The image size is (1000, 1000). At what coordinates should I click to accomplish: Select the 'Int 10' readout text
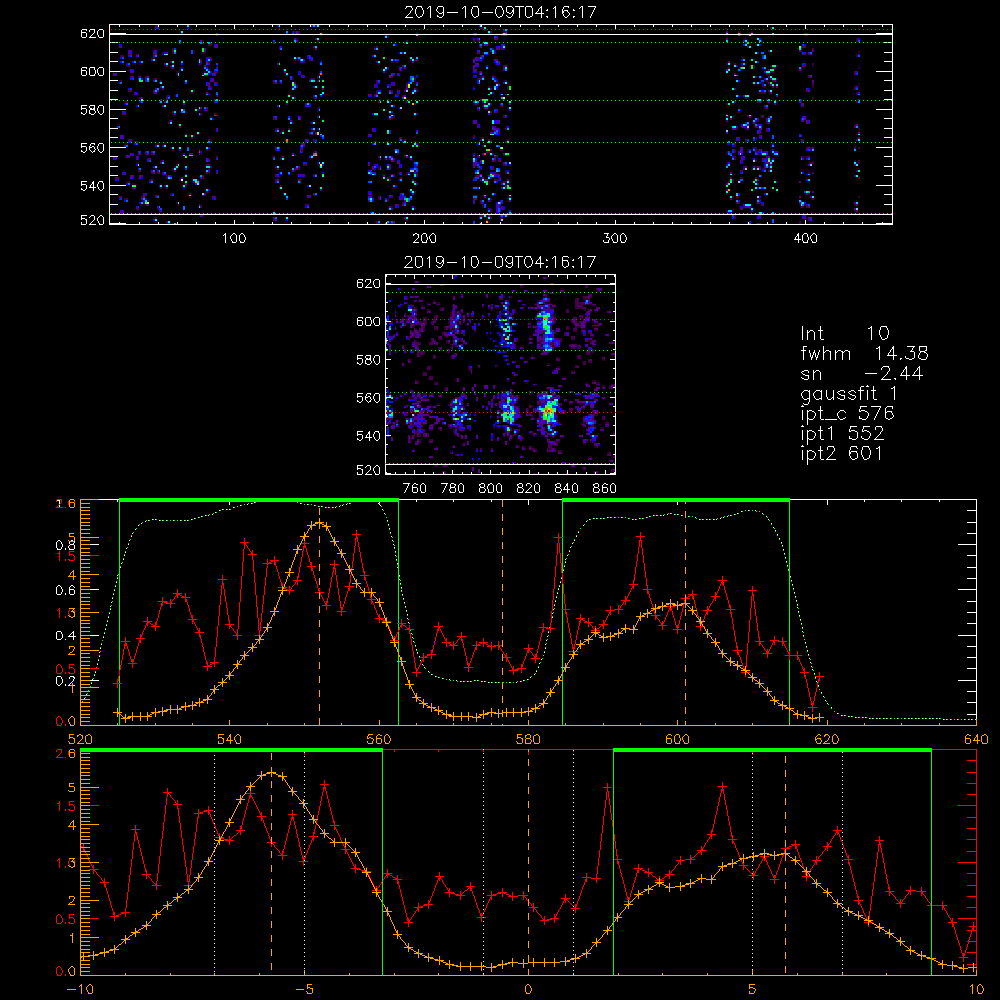pyautogui.click(x=844, y=333)
